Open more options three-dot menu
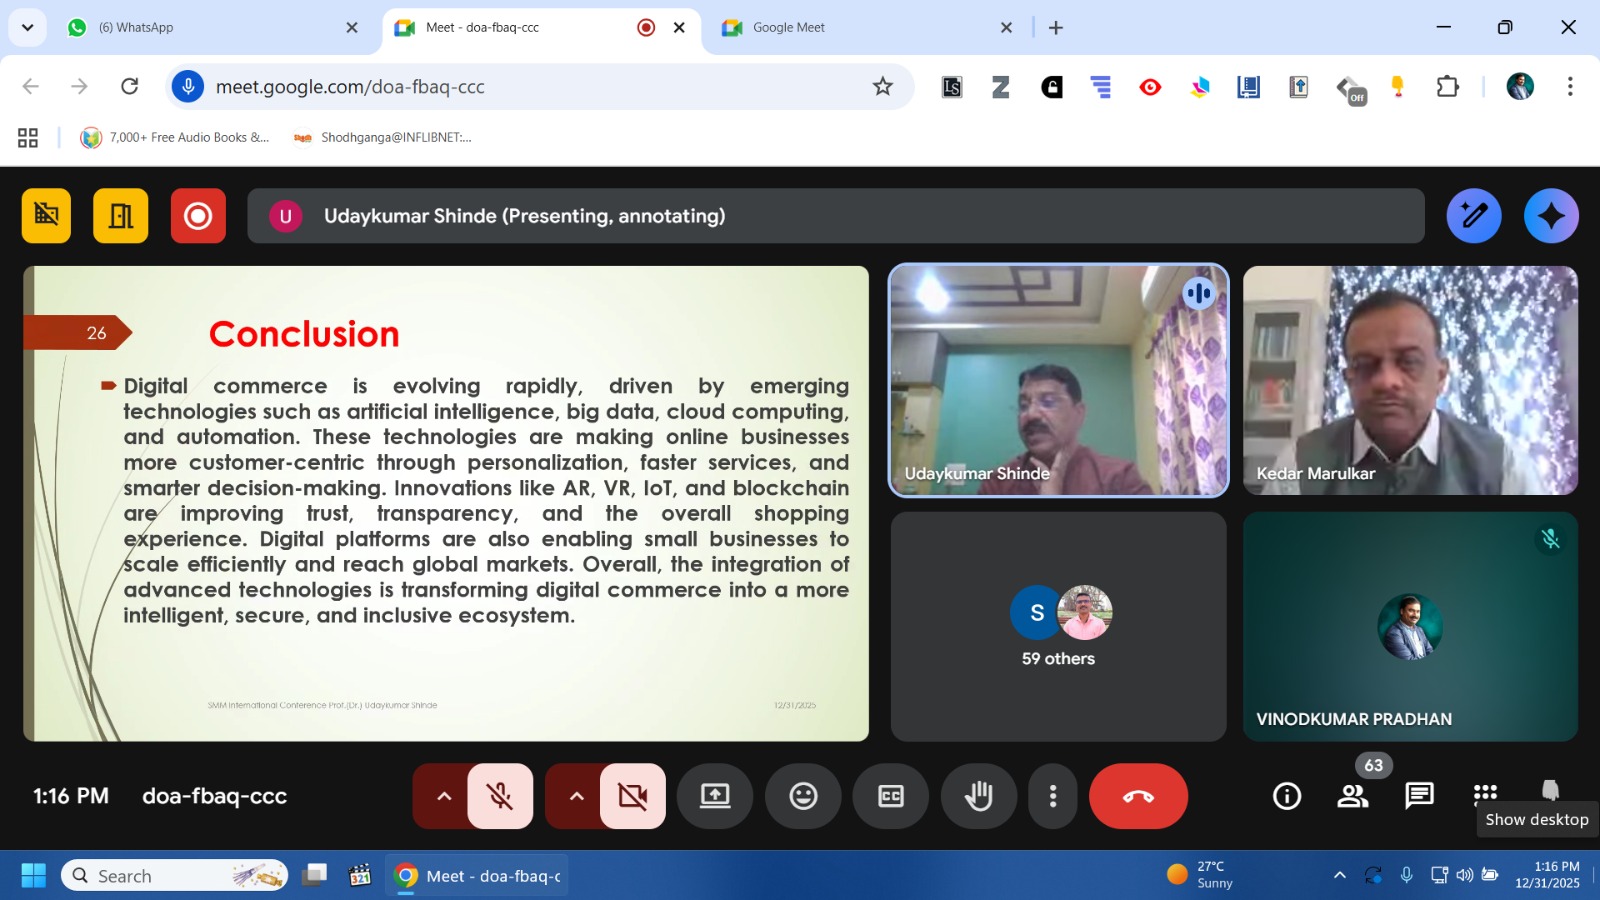Image resolution: width=1600 pixels, height=900 pixels. click(1052, 796)
